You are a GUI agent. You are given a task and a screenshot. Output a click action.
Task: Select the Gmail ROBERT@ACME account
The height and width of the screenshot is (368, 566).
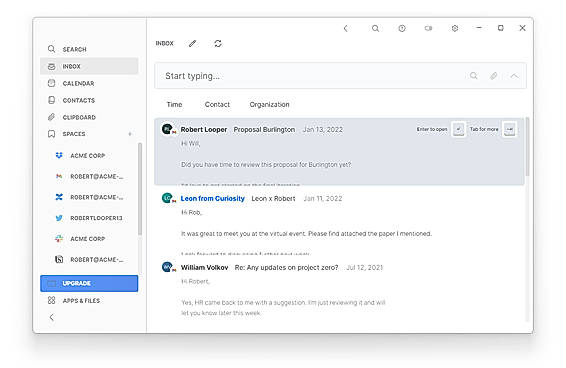click(89, 176)
